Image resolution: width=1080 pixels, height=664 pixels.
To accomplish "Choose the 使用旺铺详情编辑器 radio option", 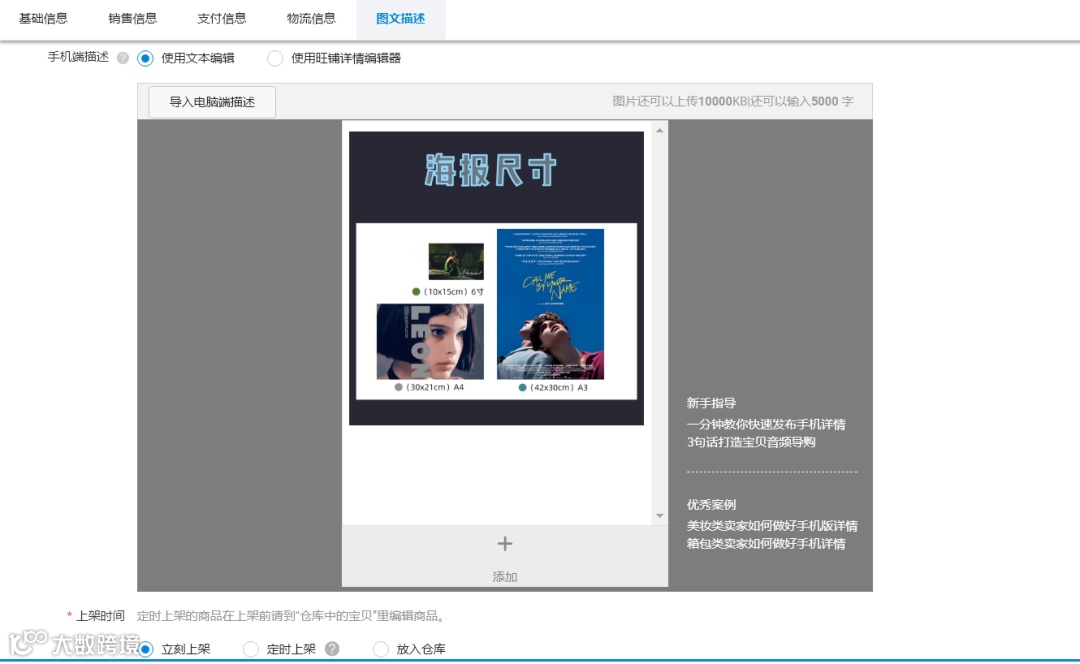I will tap(275, 59).
